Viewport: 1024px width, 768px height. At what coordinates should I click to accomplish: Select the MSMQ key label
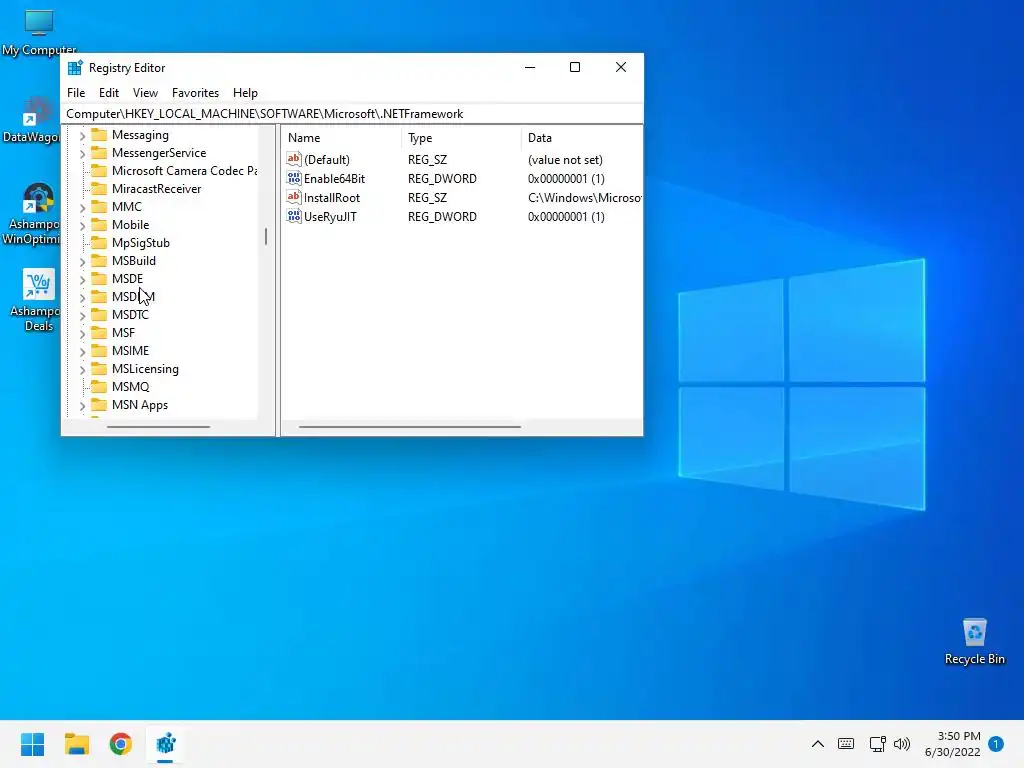pos(130,387)
